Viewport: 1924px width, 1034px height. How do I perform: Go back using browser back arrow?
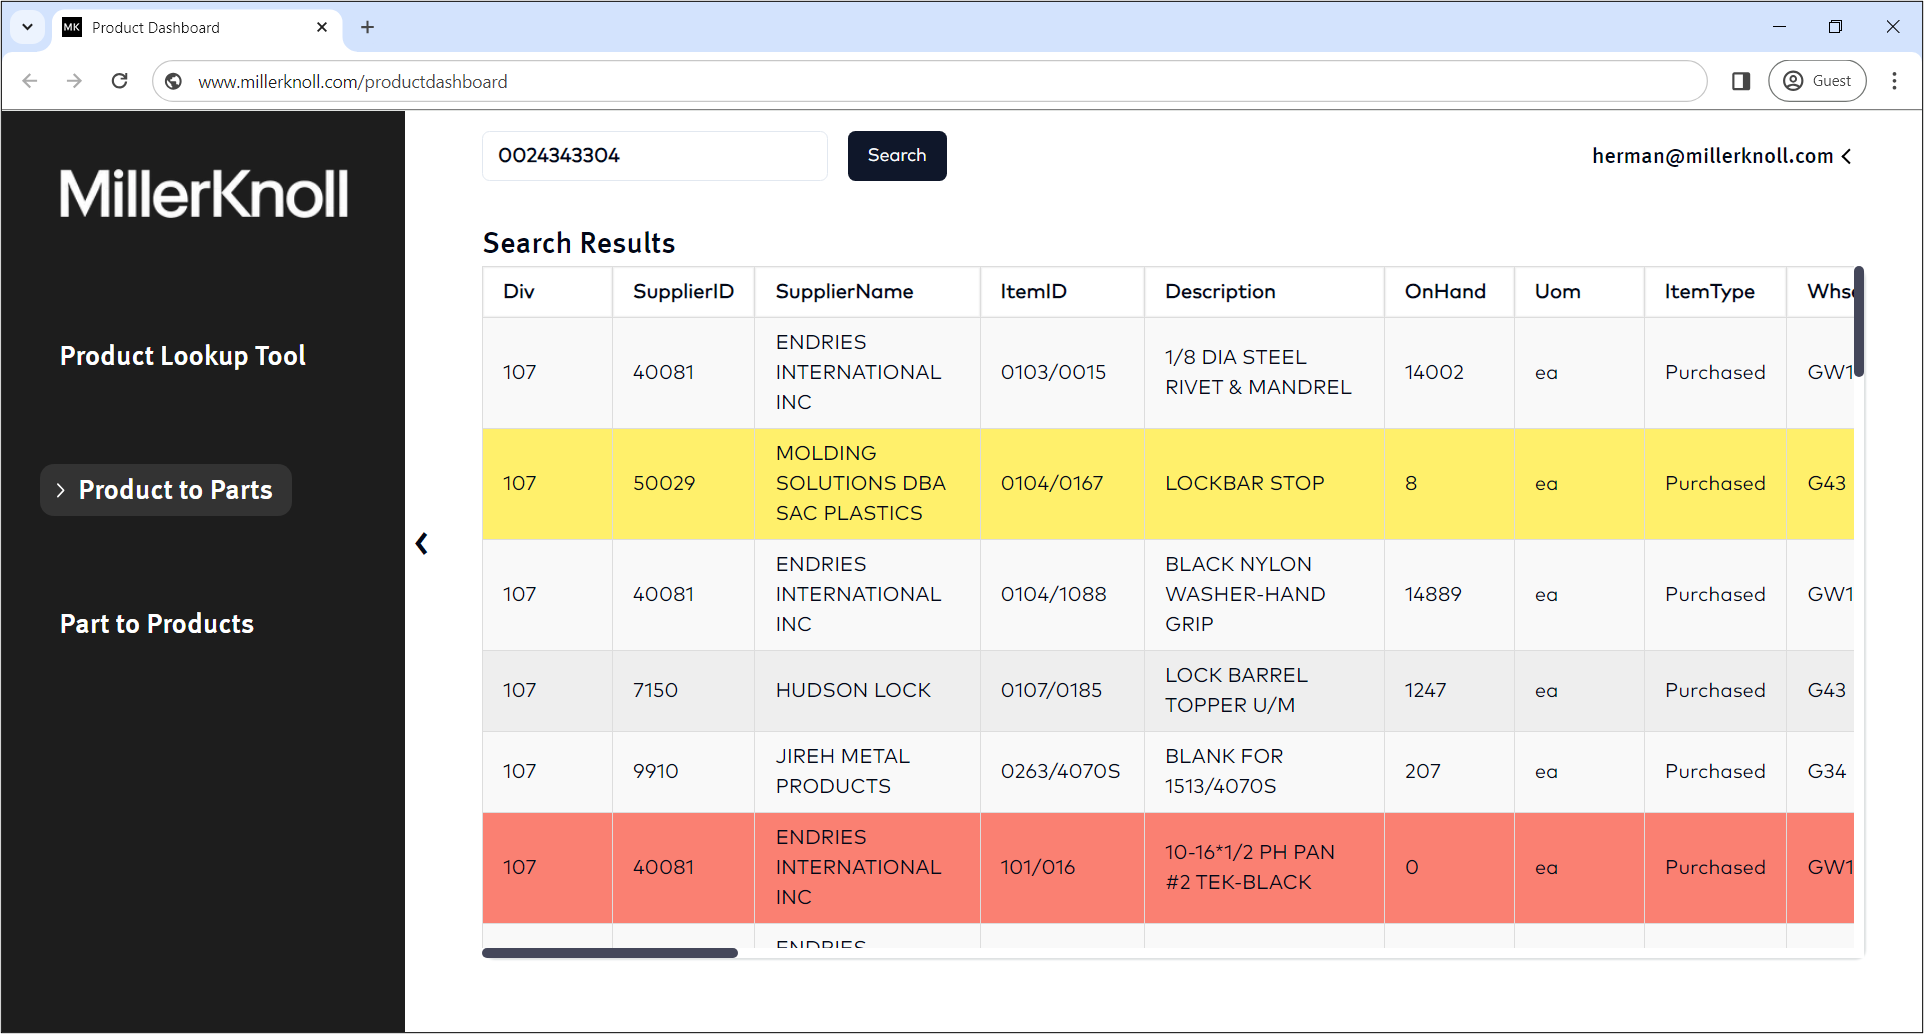click(30, 81)
